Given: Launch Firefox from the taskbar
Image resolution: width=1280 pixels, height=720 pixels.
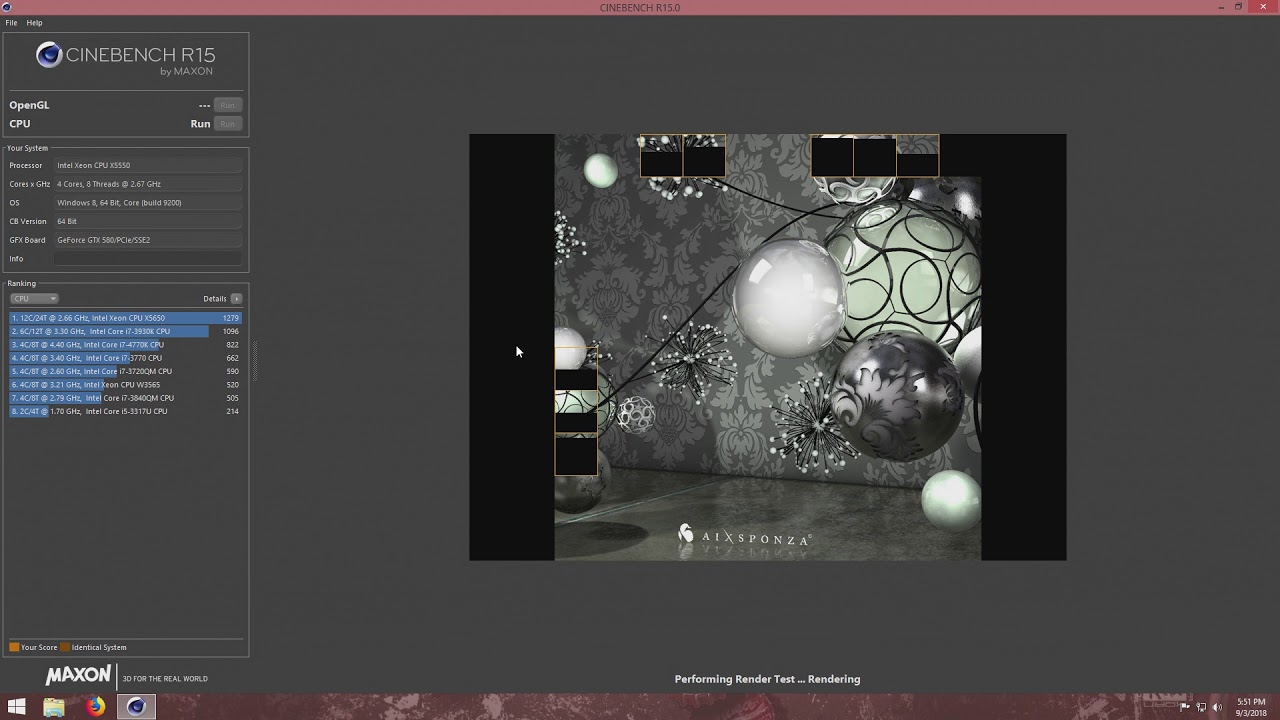Looking at the screenshot, I should click(x=95, y=707).
